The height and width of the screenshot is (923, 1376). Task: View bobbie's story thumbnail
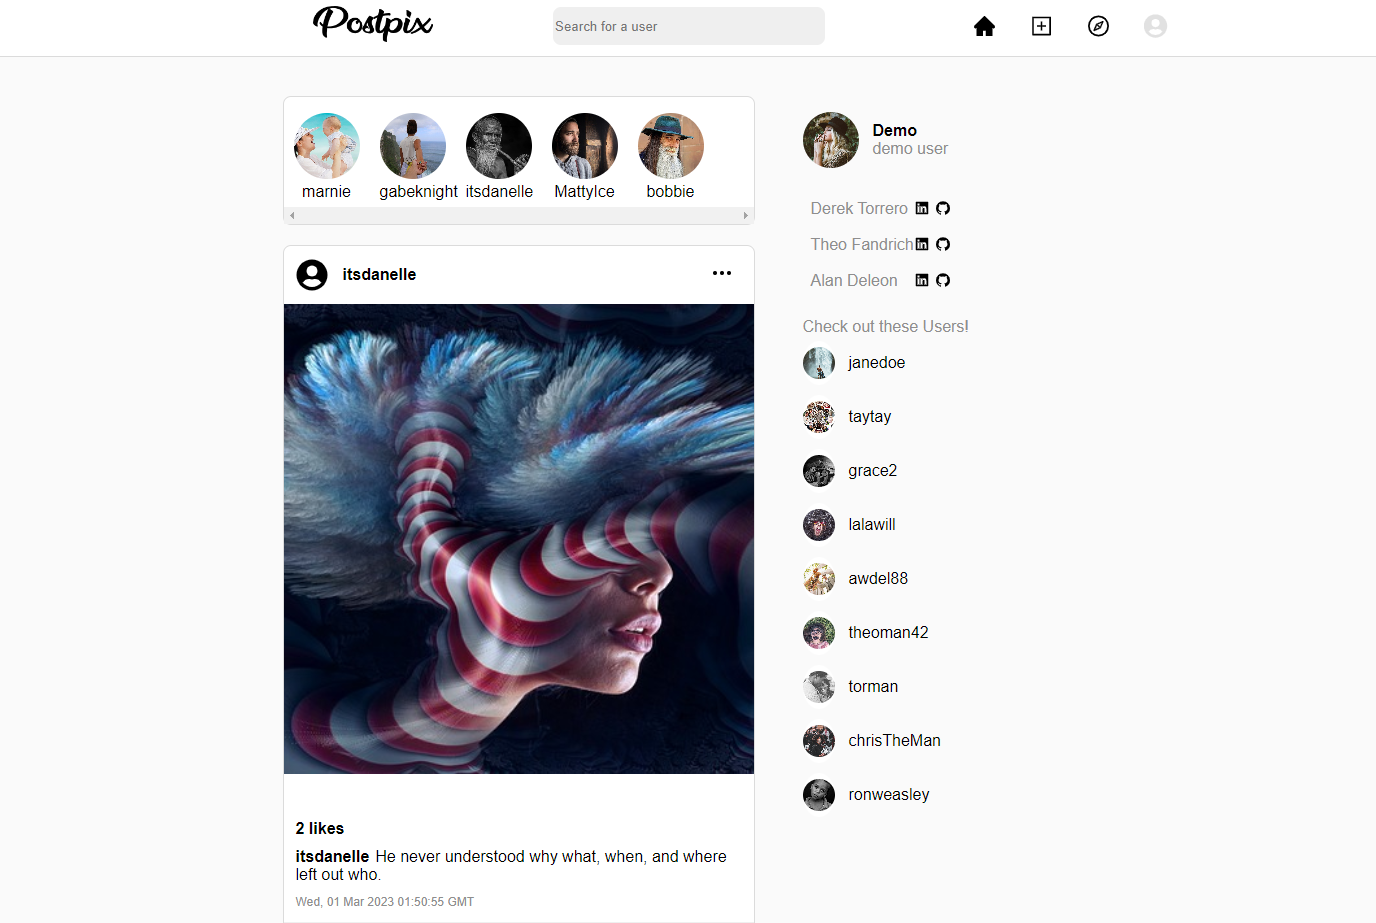point(671,146)
